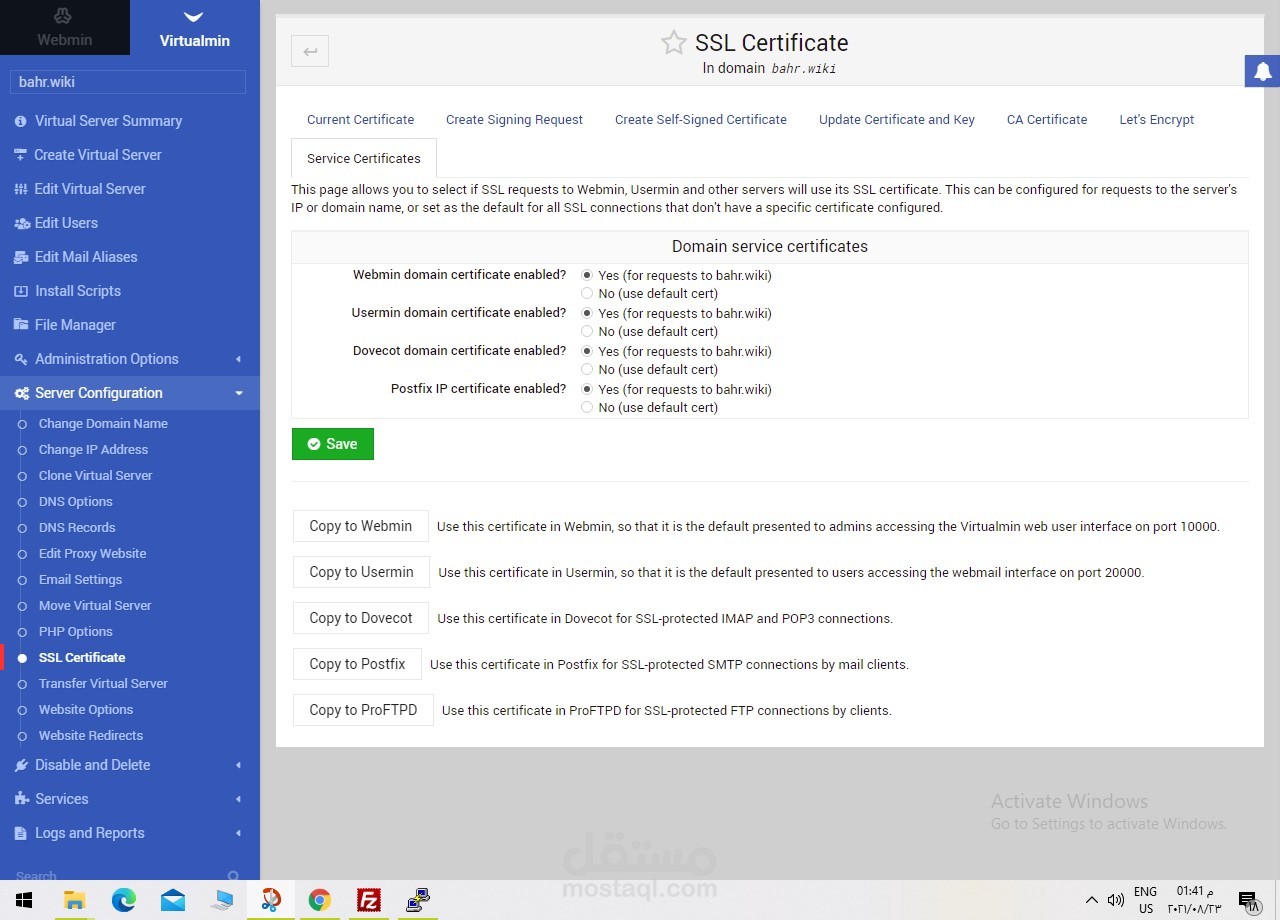Select Yes for Dovecot domain certificate

[587, 351]
